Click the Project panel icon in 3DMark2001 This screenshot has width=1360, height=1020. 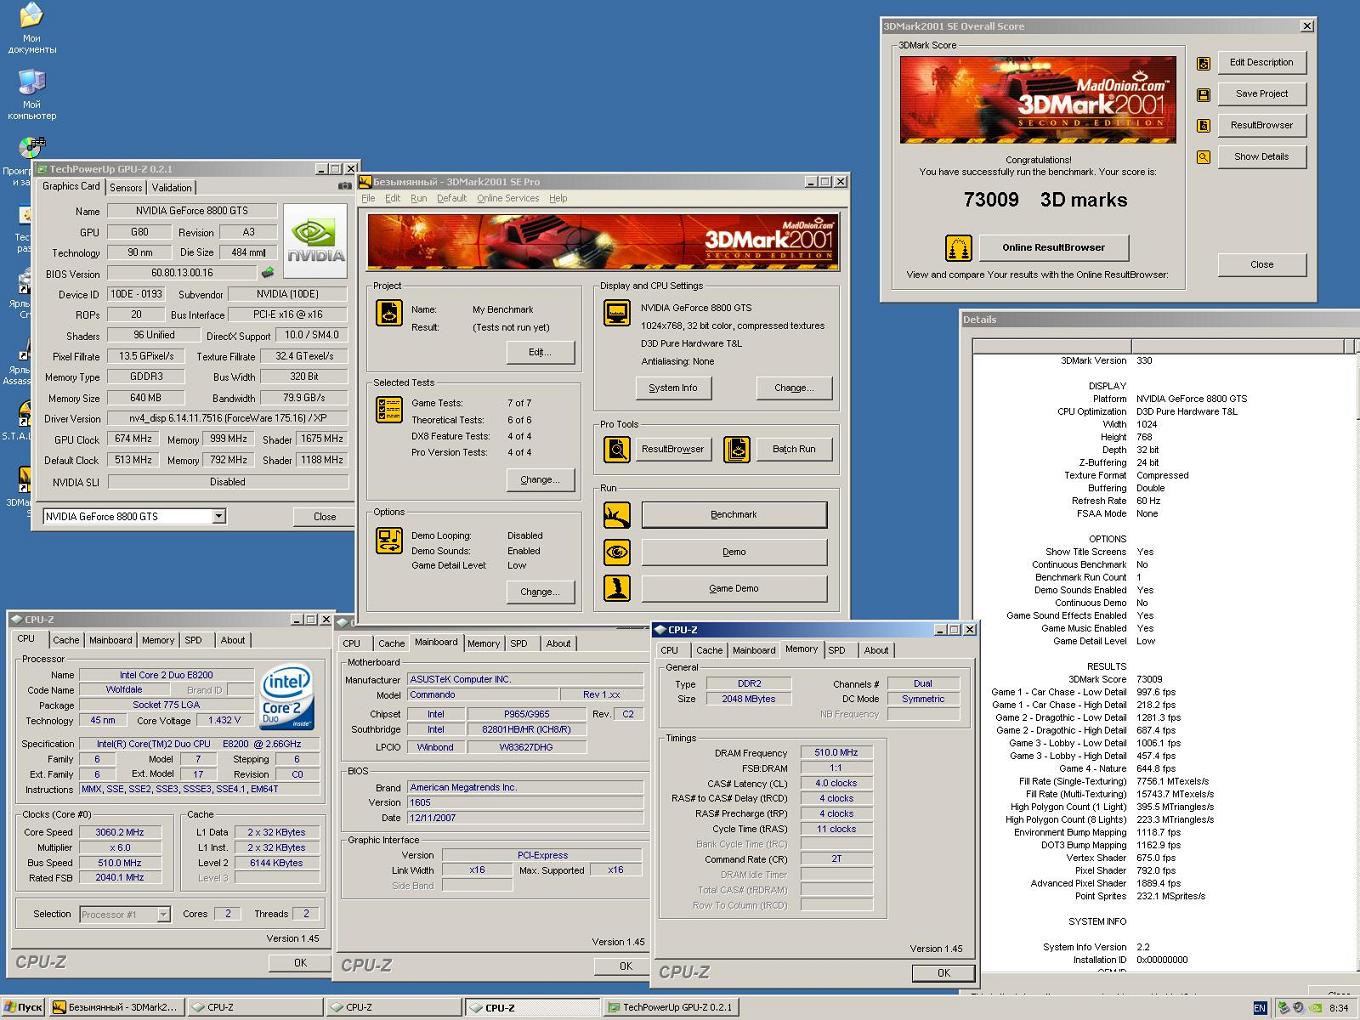[x=389, y=313]
